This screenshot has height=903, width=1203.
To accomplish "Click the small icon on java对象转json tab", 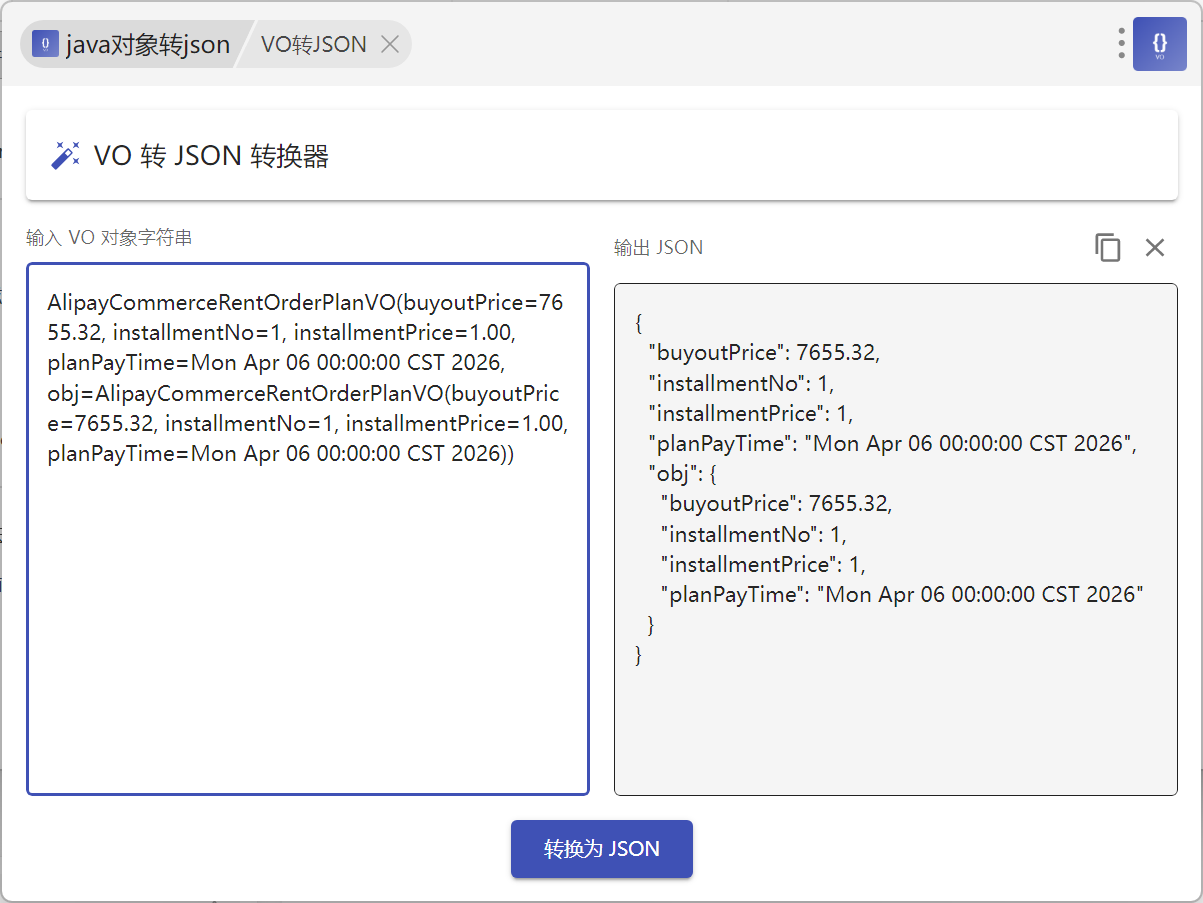I will pyautogui.click(x=45, y=44).
